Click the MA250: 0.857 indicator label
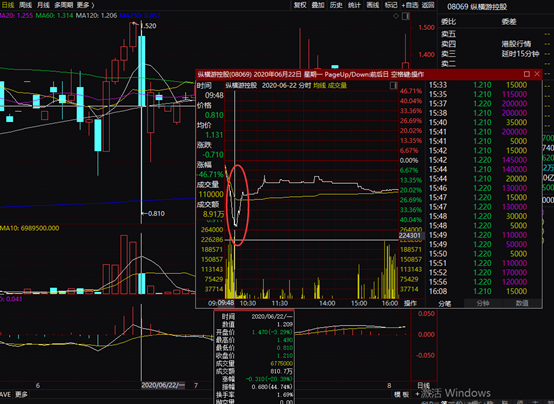This screenshot has height=404, width=554. coord(140,16)
